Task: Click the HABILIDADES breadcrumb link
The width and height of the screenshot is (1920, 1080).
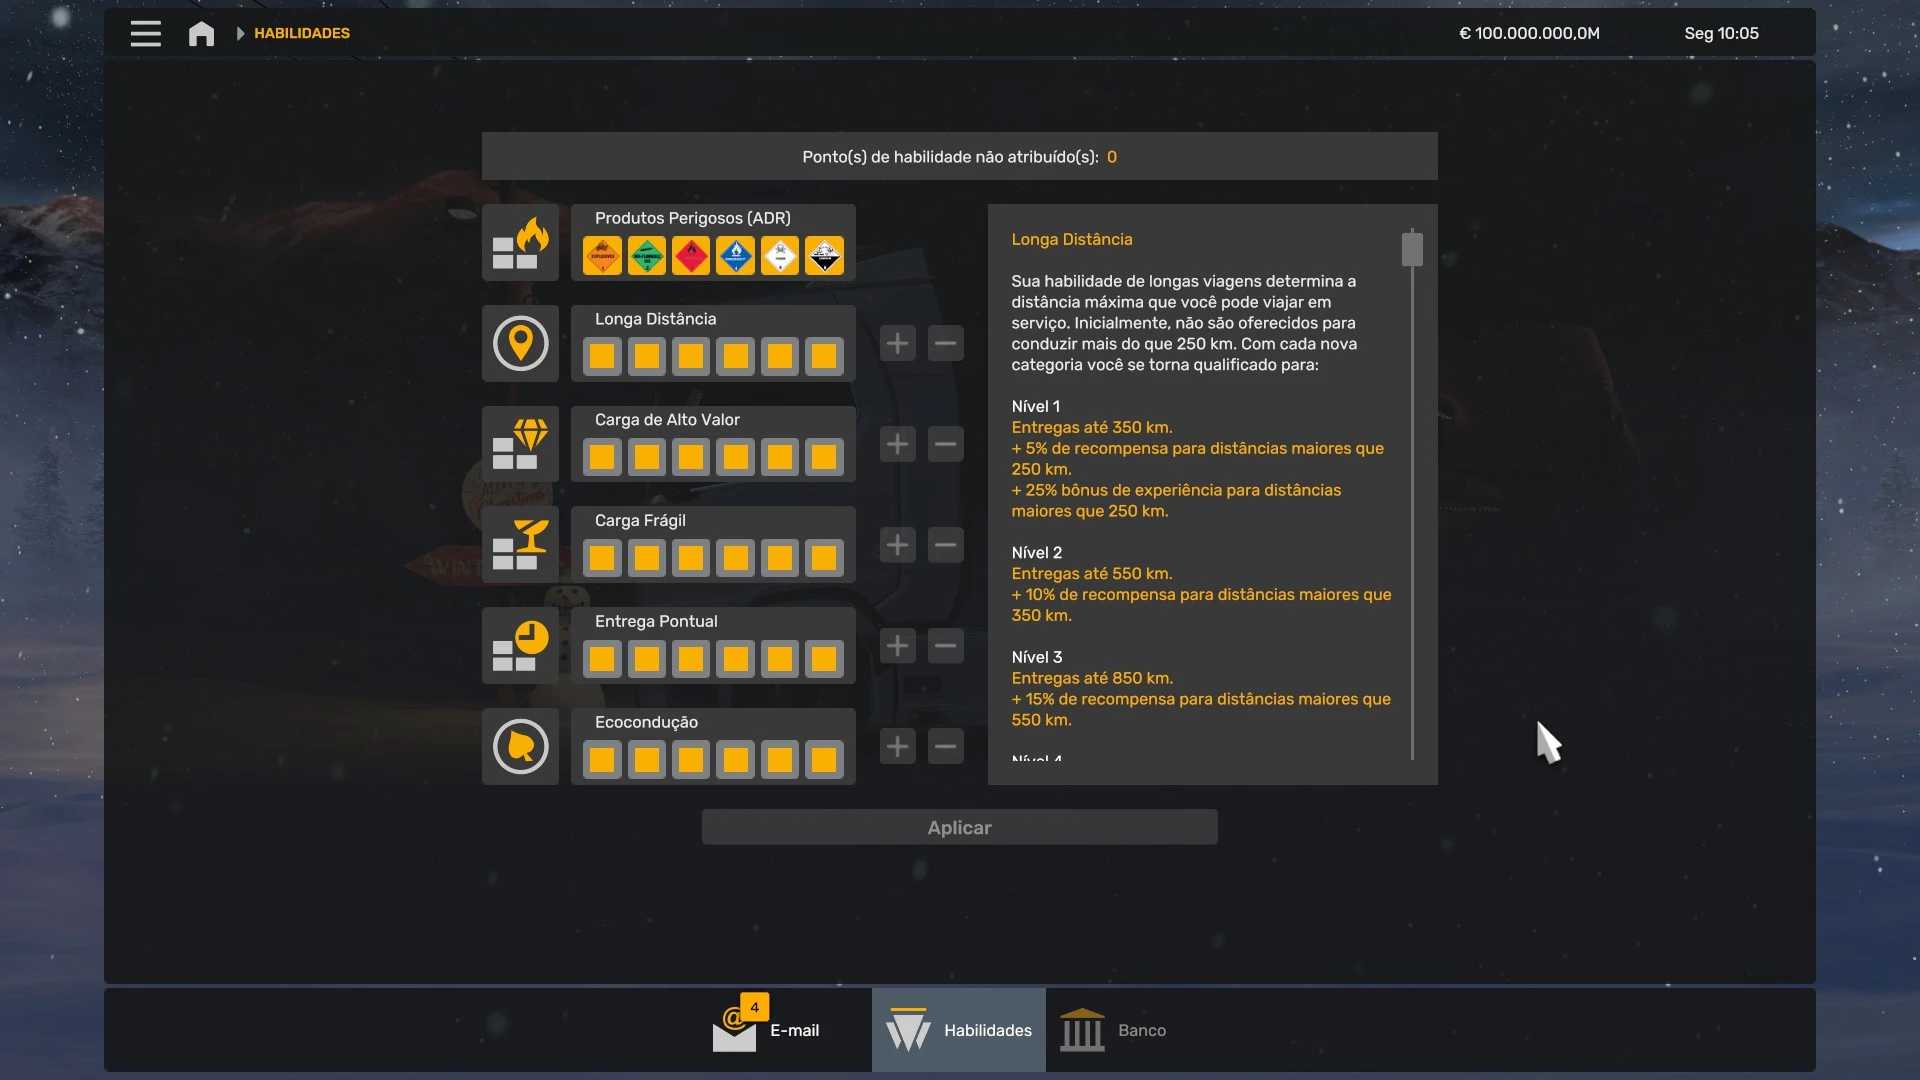Action: [x=301, y=33]
